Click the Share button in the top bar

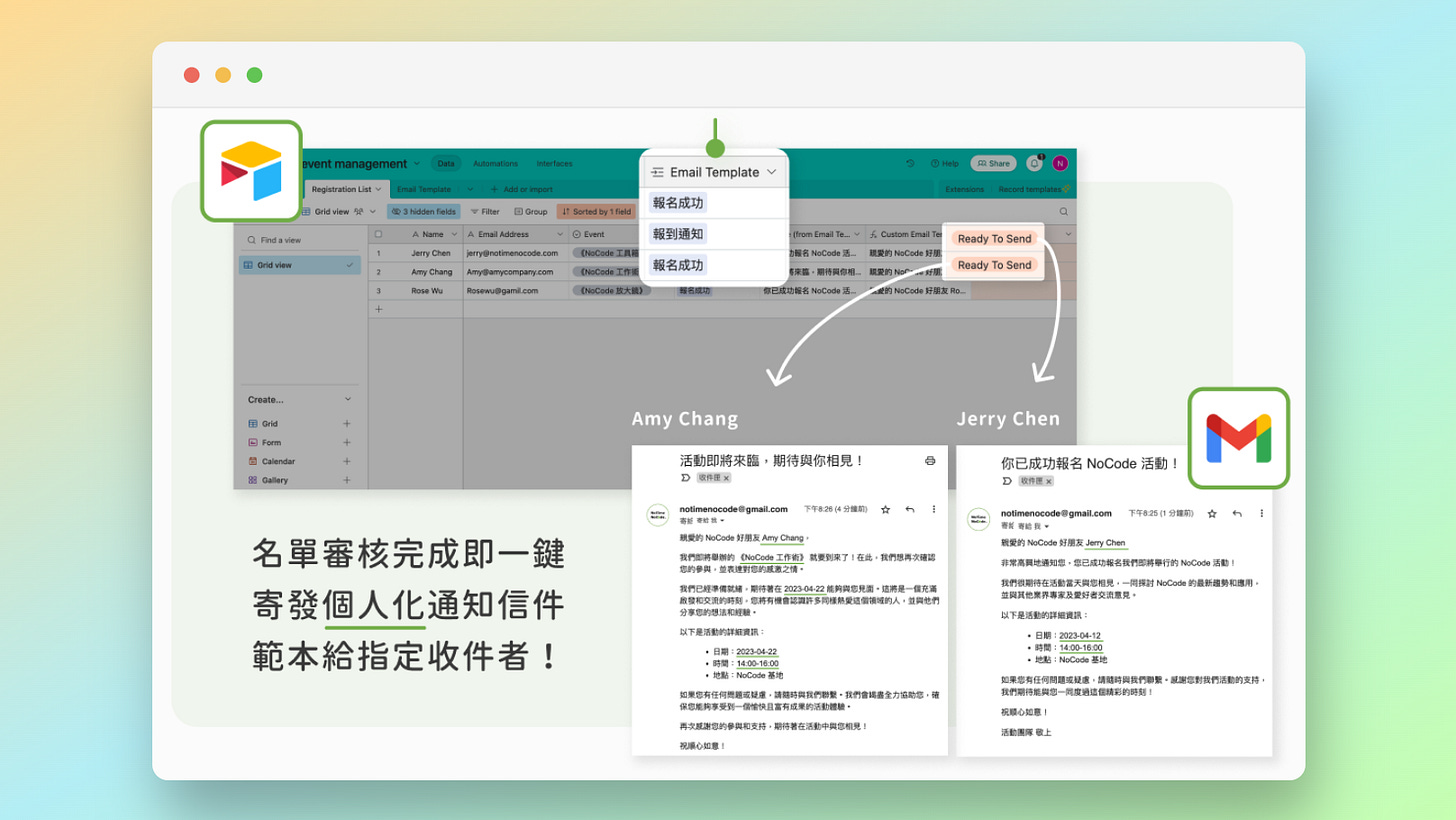tap(993, 163)
